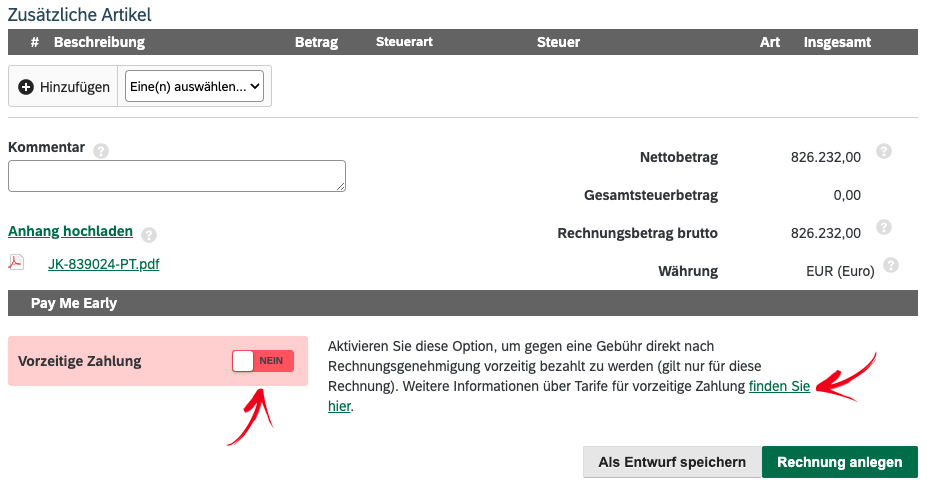Viewport: 927px width, 487px height.
Task: Click the Steuer column header
Action: [558, 43]
